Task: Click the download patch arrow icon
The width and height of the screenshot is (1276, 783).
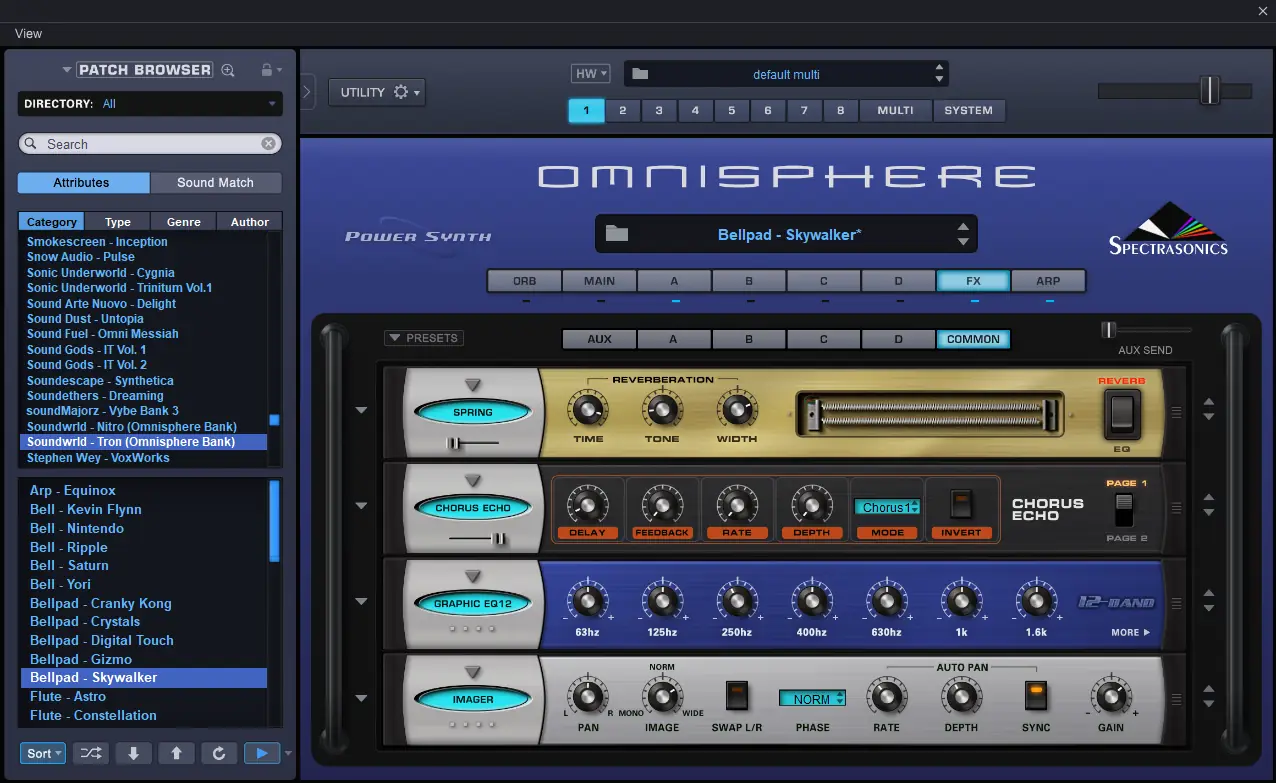Action: click(133, 752)
